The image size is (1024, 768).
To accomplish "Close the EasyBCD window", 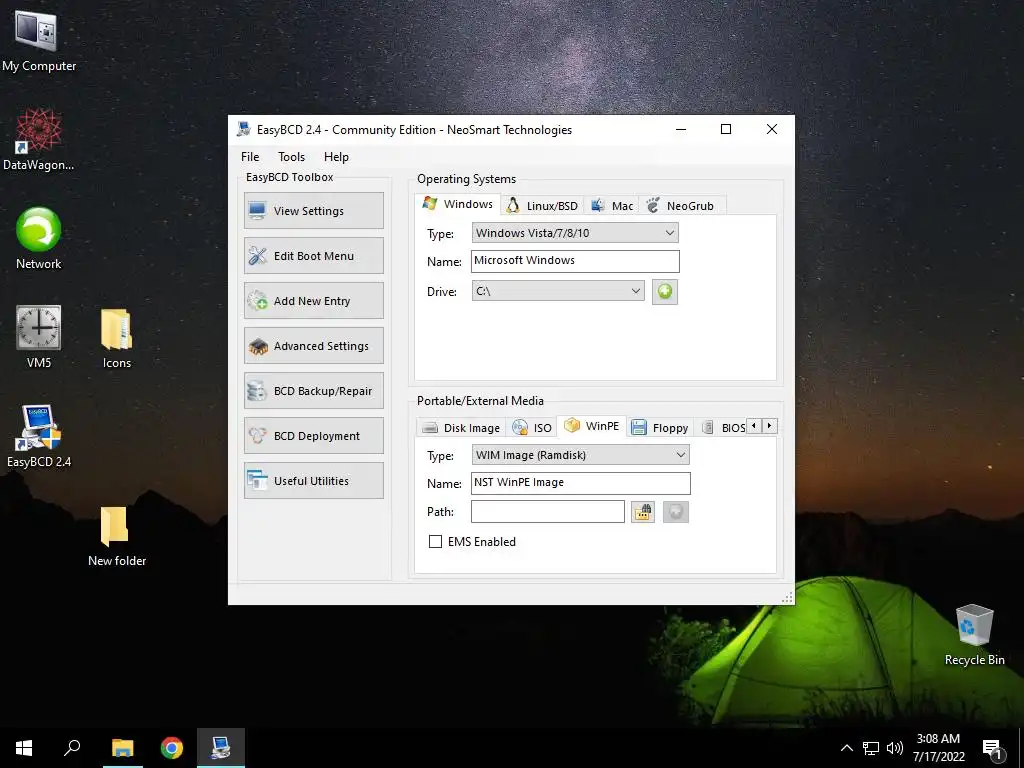I will point(771,129).
